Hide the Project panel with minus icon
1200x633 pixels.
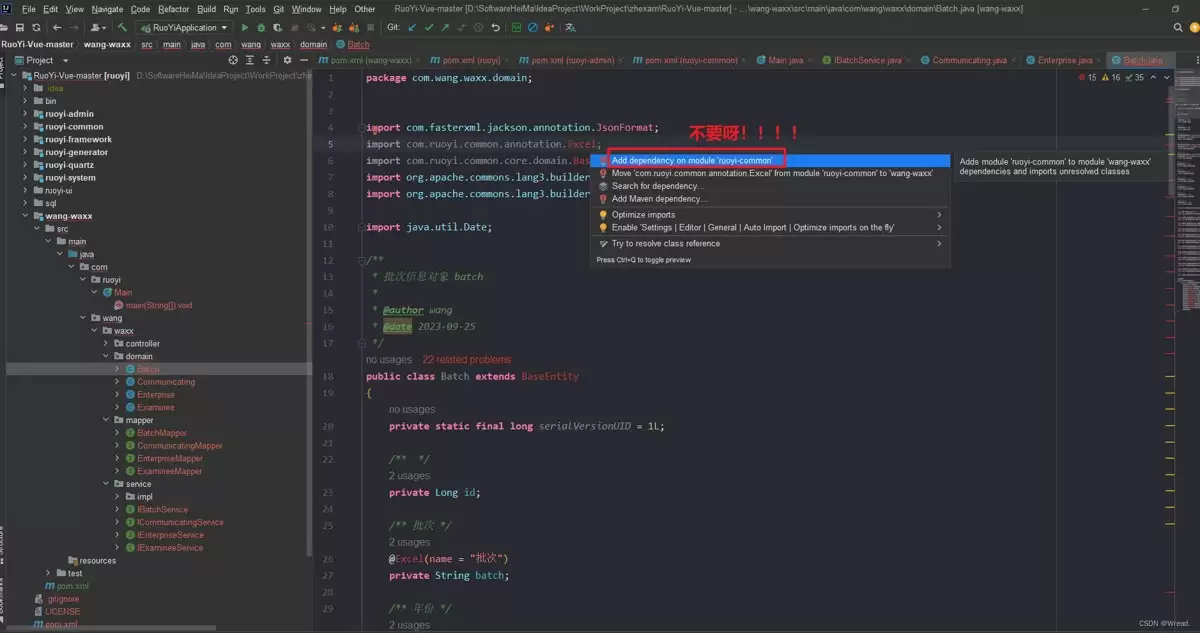click(x=303, y=60)
